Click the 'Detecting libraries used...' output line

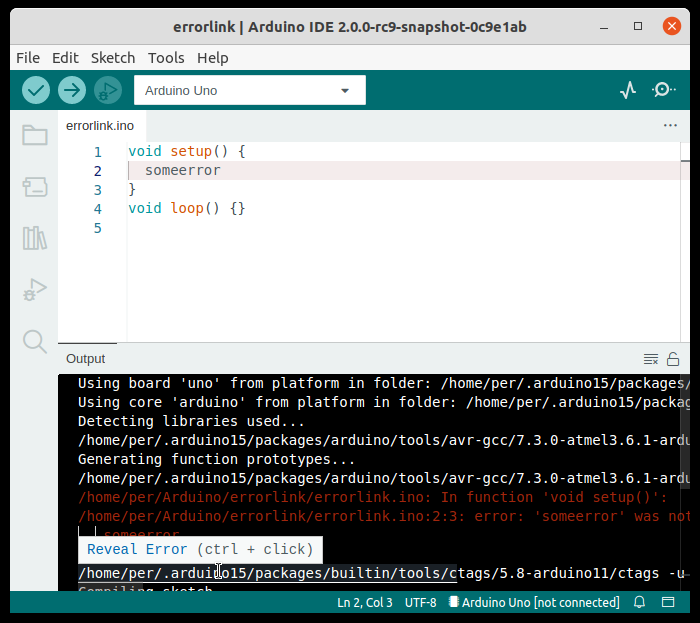click(x=191, y=421)
